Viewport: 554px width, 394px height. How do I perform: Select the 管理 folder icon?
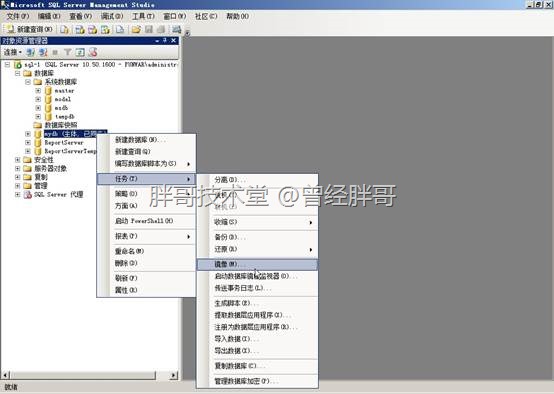tap(28, 186)
